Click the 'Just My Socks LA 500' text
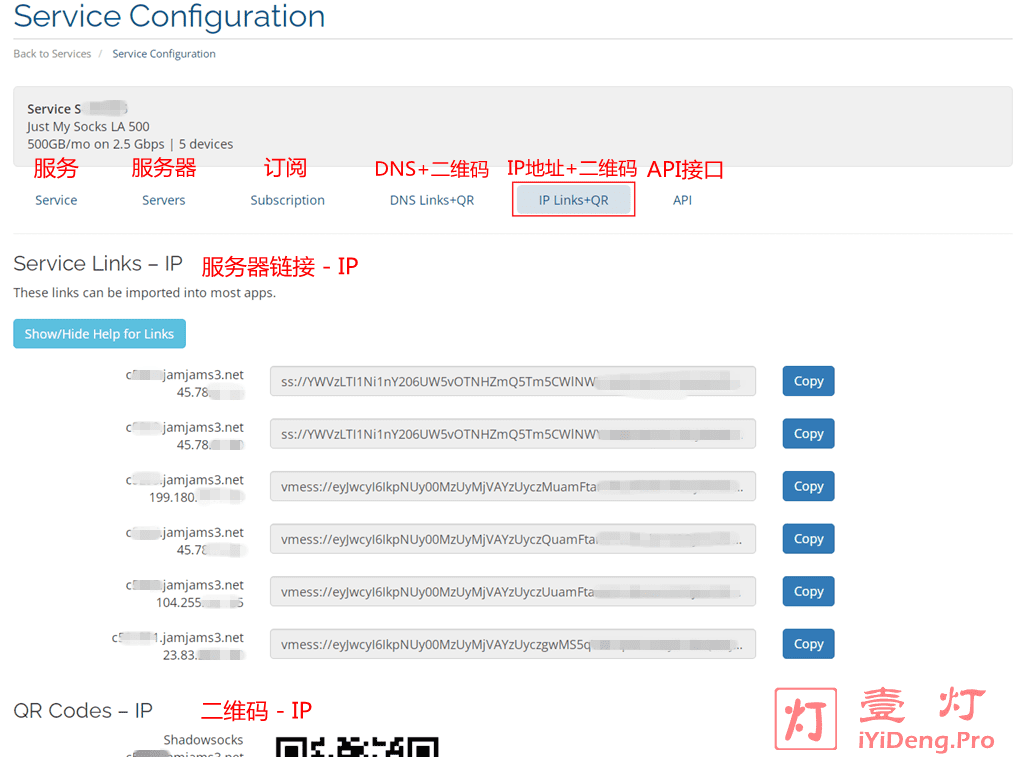Screen dimensions: 1024x757 [x=88, y=127]
